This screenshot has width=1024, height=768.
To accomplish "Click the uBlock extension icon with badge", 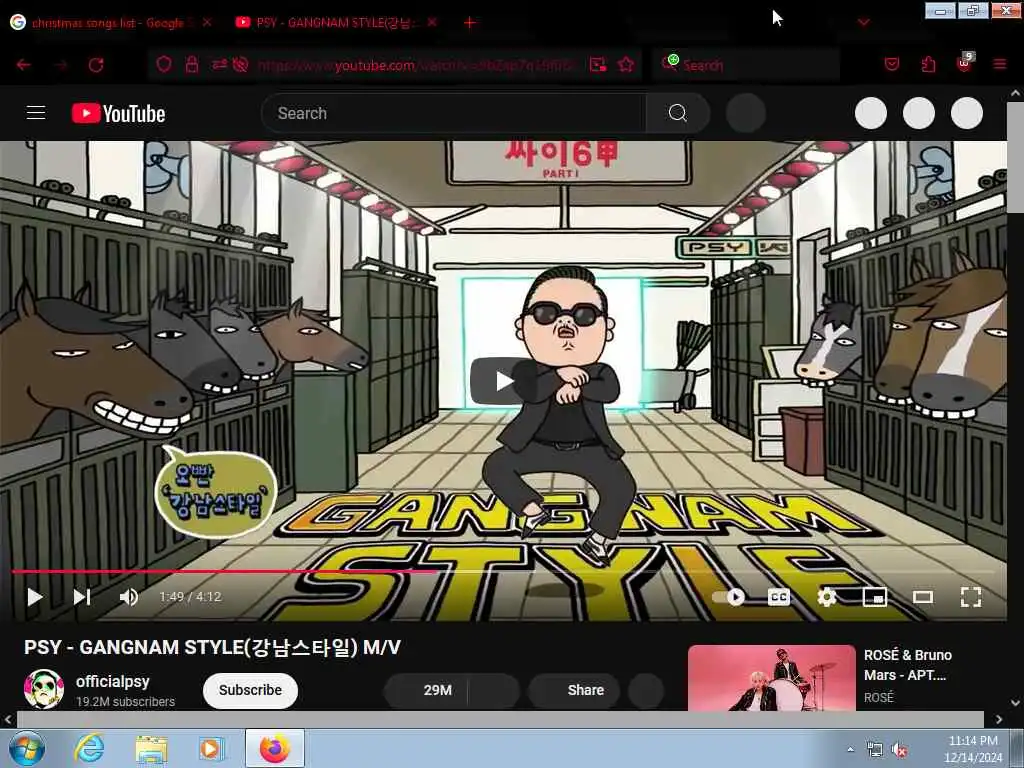I will coord(964,63).
